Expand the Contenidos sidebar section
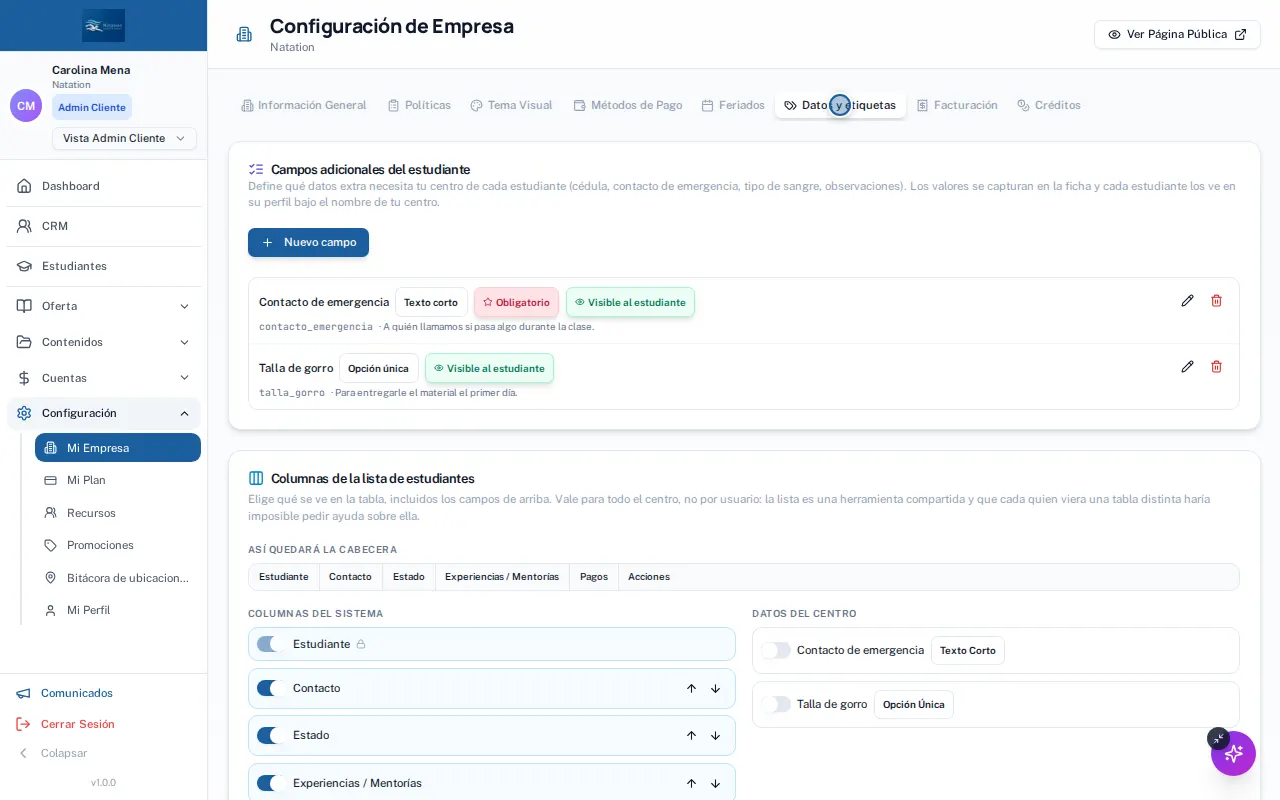 (x=104, y=342)
